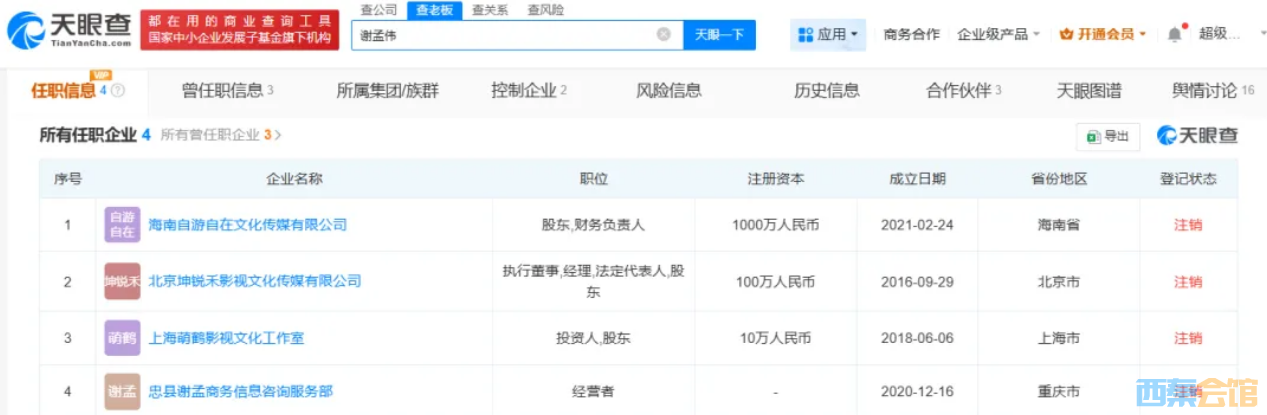The height and width of the screenshot is (415, 1267).
Task: Click the 股东,财务负责人 position cell
Action: [593, 225]
